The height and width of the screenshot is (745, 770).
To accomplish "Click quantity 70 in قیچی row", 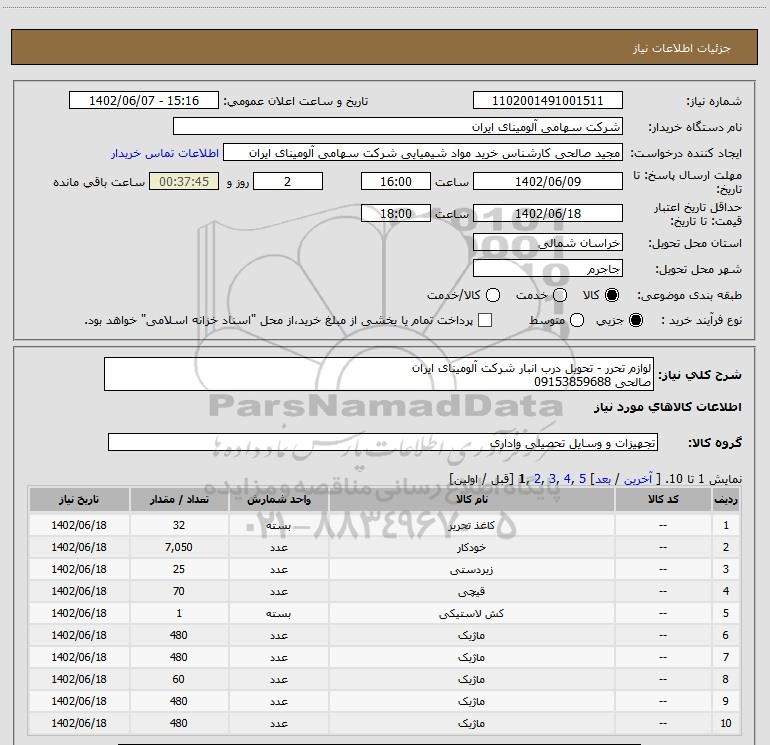I will pos(179,591).
